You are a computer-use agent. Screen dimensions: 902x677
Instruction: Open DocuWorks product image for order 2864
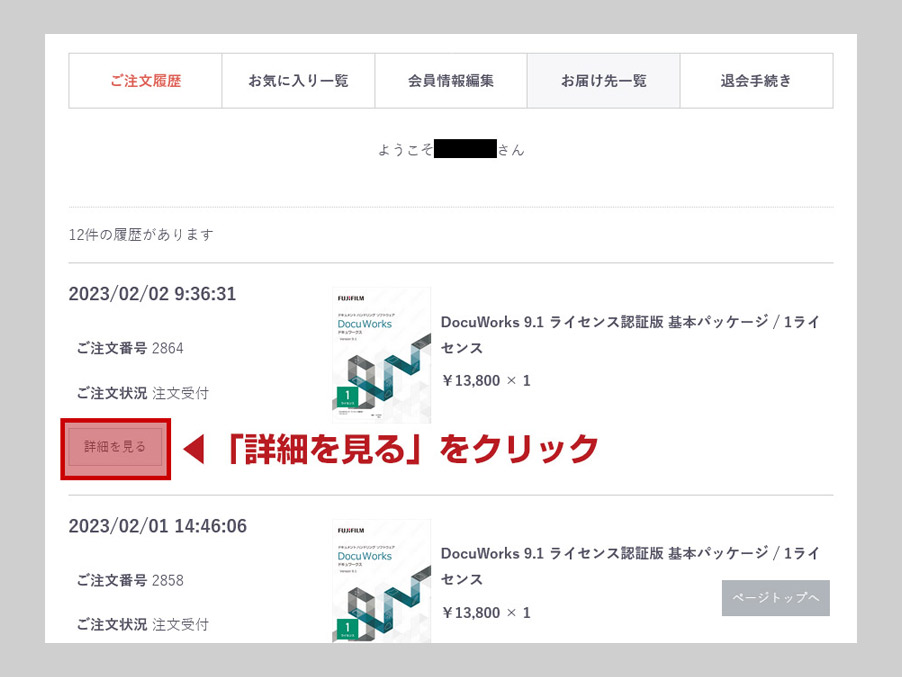[x=381, y=355]
